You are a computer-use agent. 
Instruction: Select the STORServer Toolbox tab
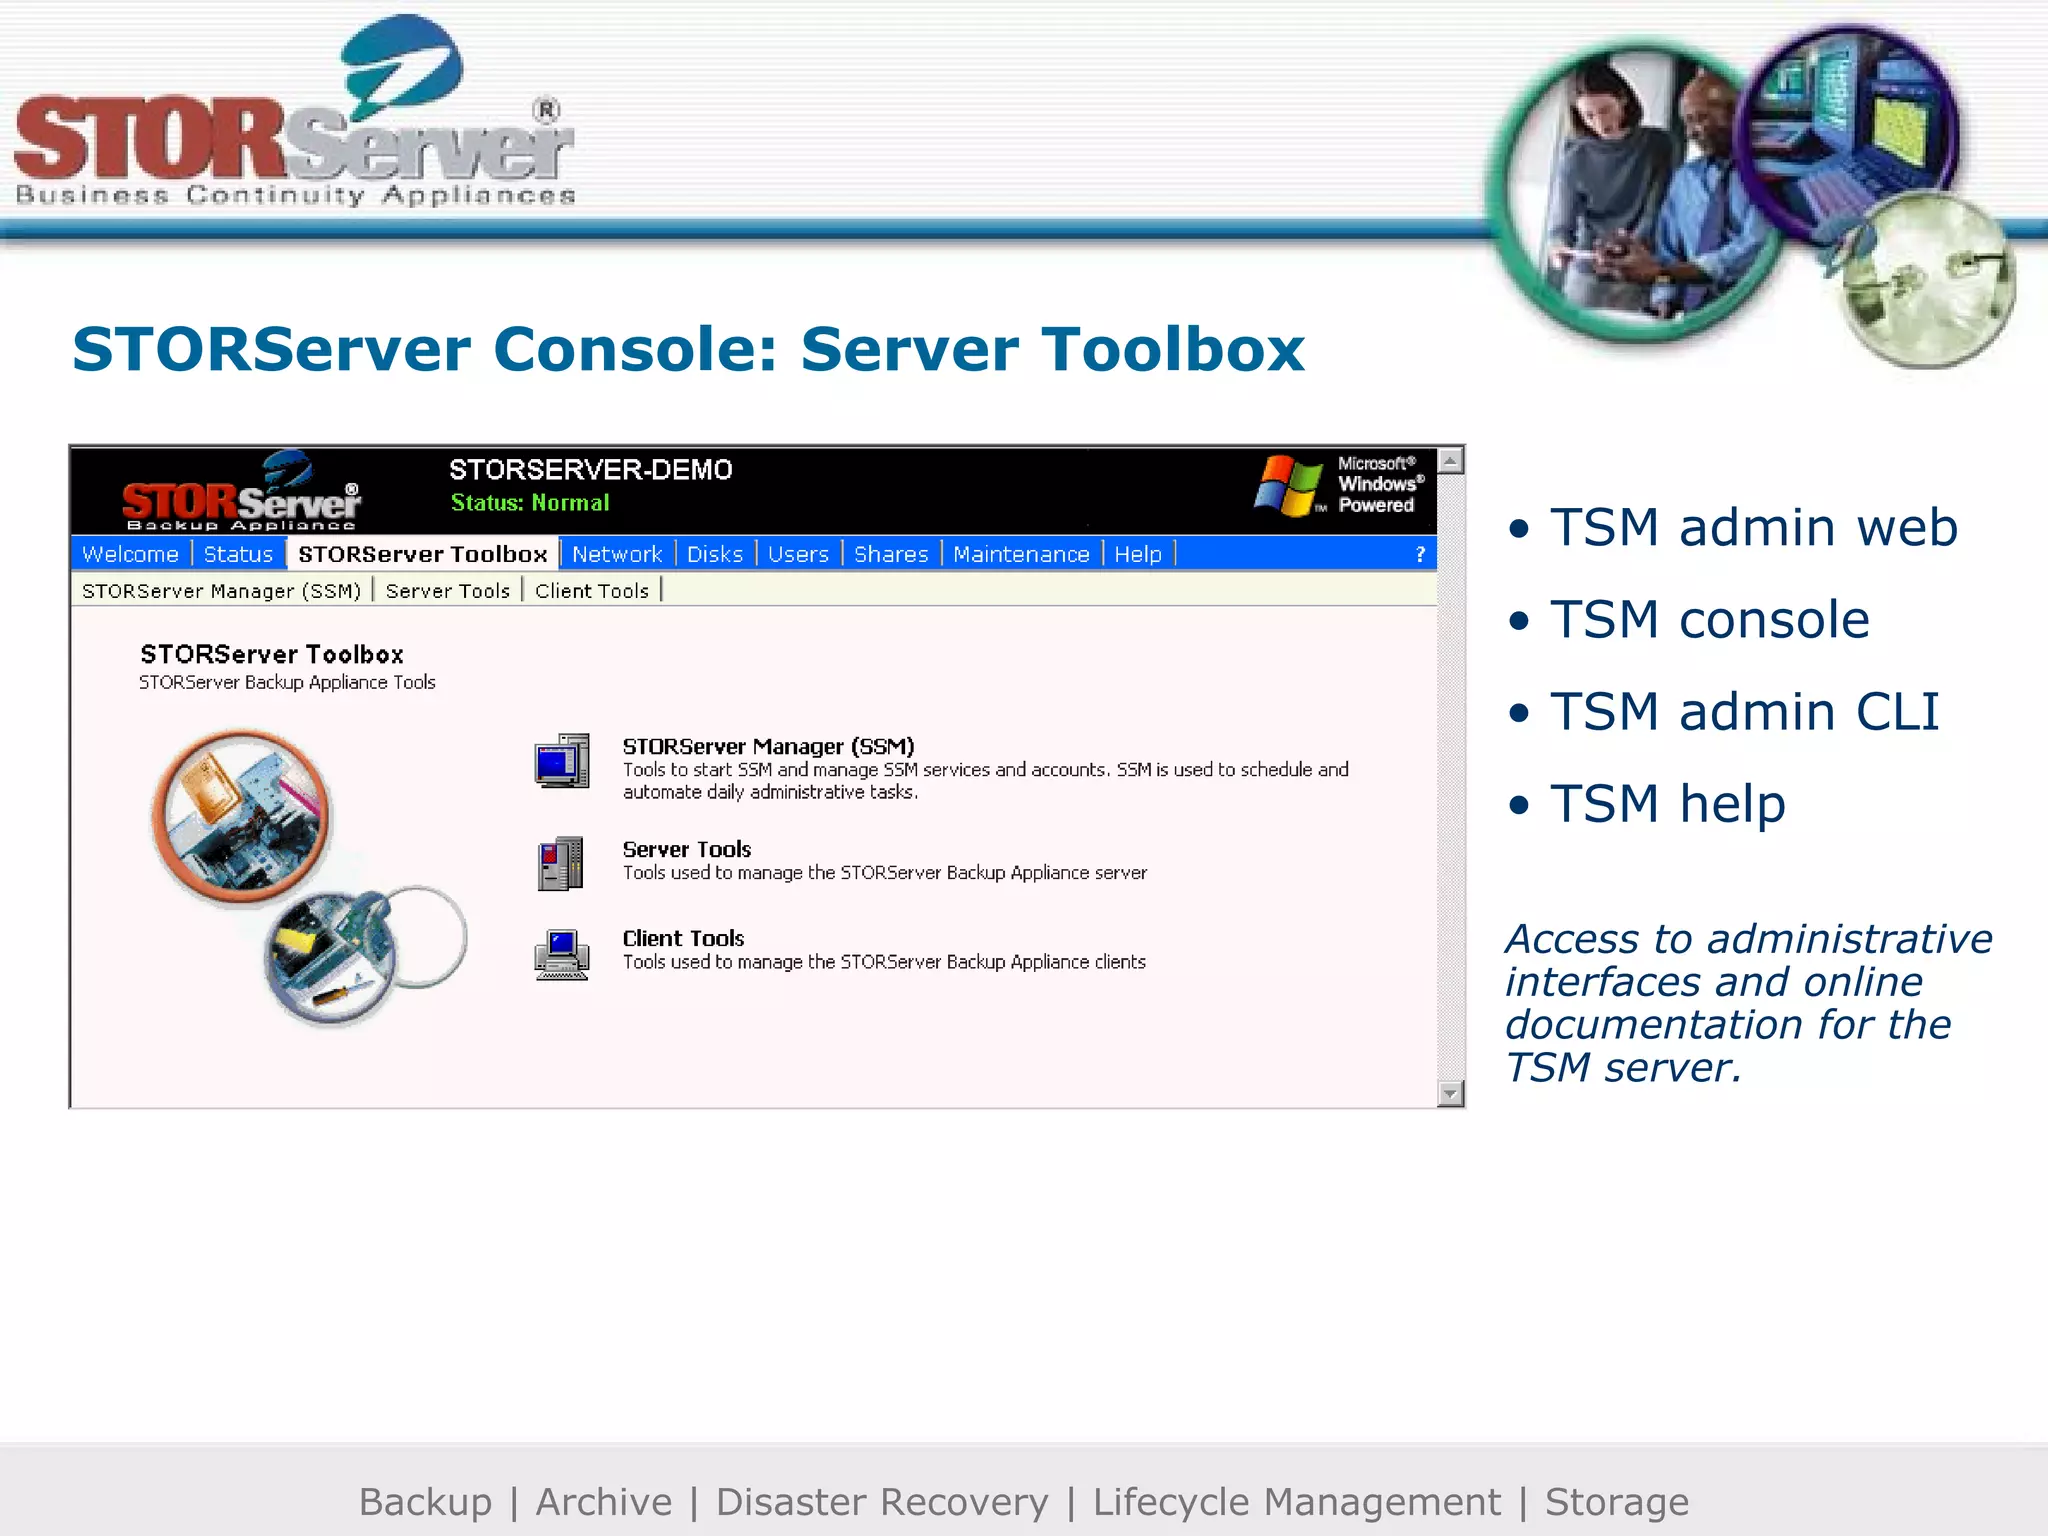click(423, 554)
